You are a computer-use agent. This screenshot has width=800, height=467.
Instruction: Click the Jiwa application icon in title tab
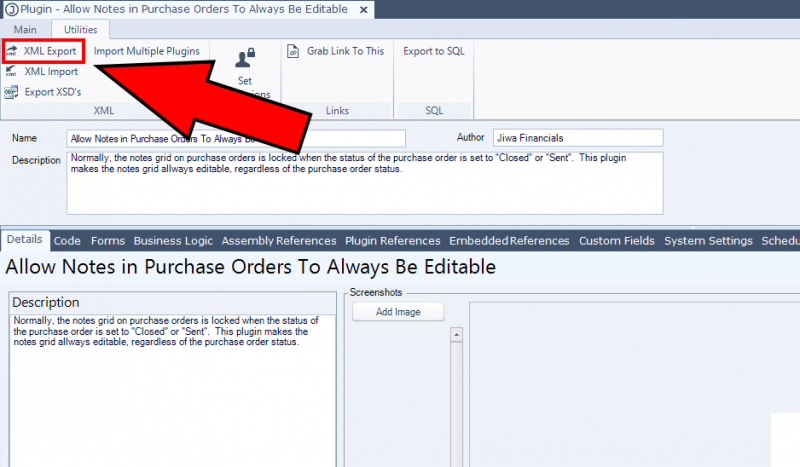point(12,9)
